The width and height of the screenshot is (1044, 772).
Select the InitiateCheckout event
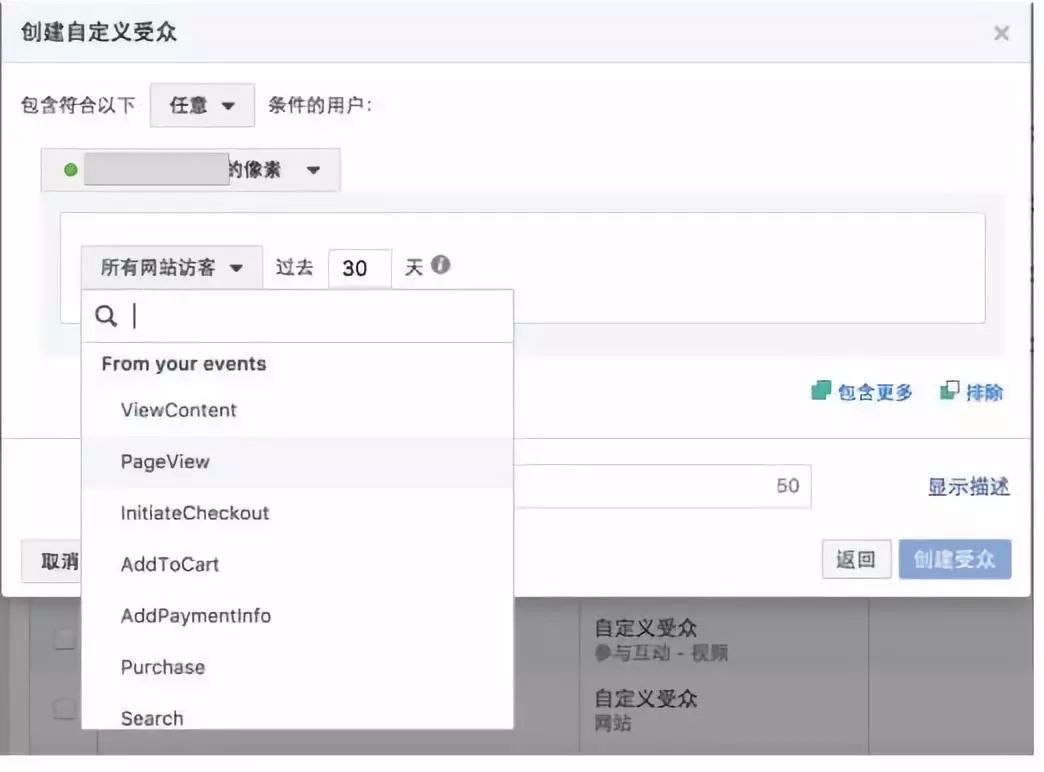pyautogui.click(x=195, y=513)
